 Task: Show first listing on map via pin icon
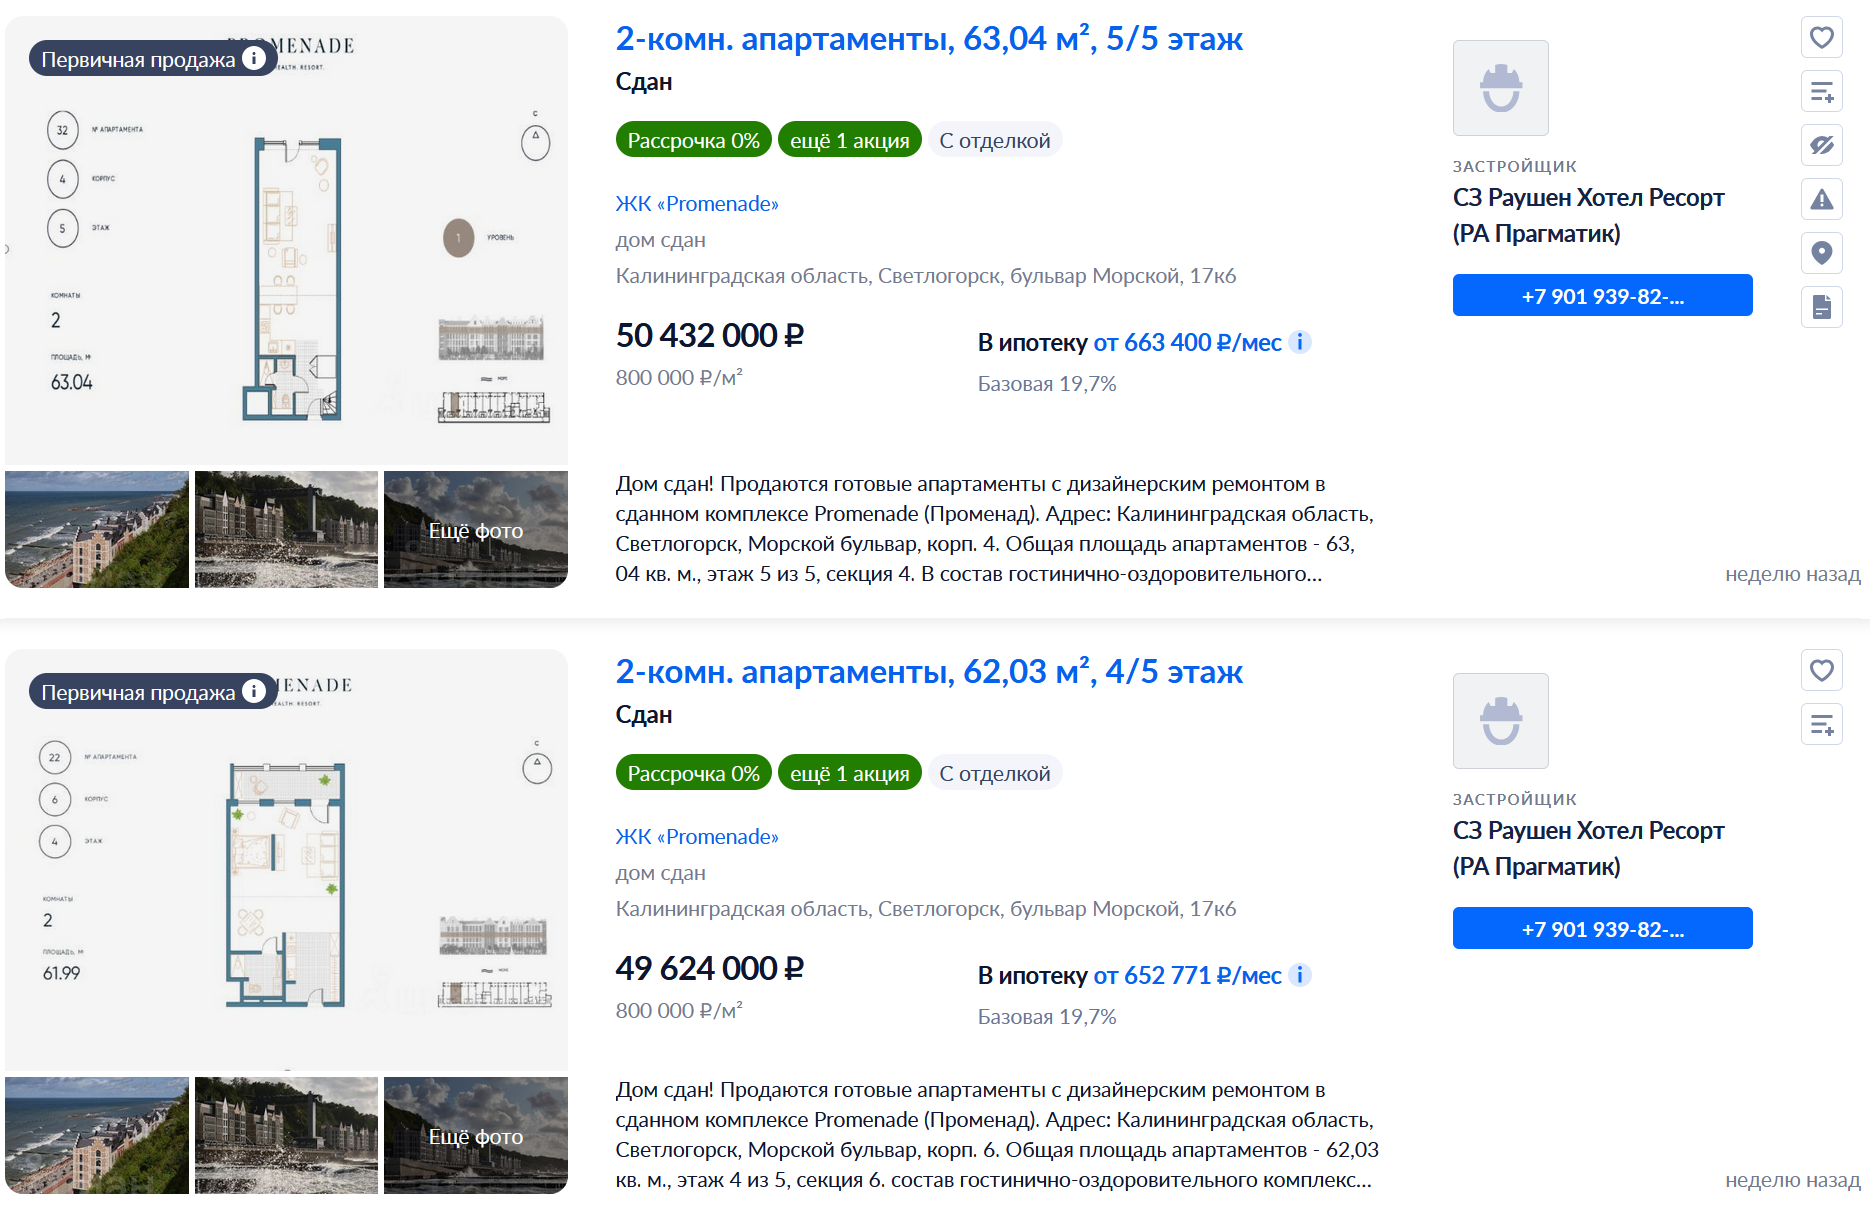tap(1821, 253)
